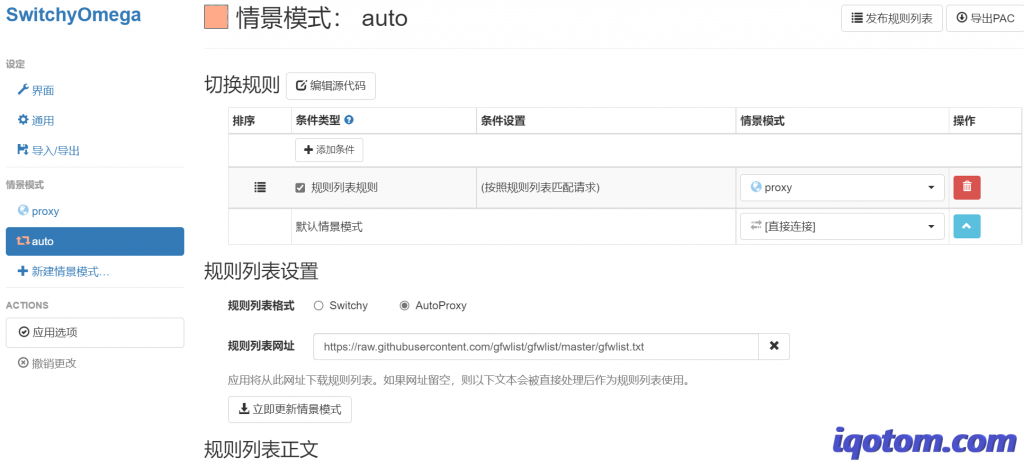
Task: Select the Switchy format radio button
Action: (x=319, y=306)
